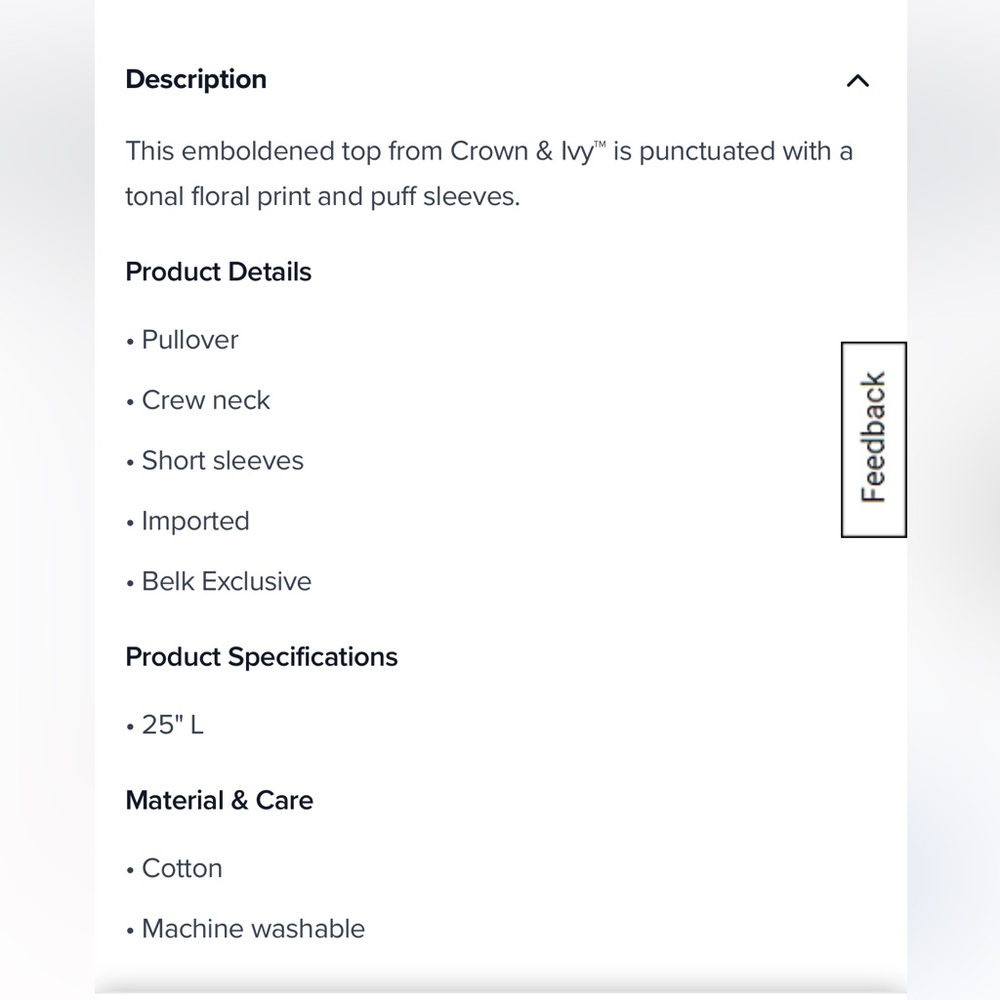The height and width of the screenshot is (1000, 1000).
Task: Click the trademark symbol after Ivy
Action: 600,146
